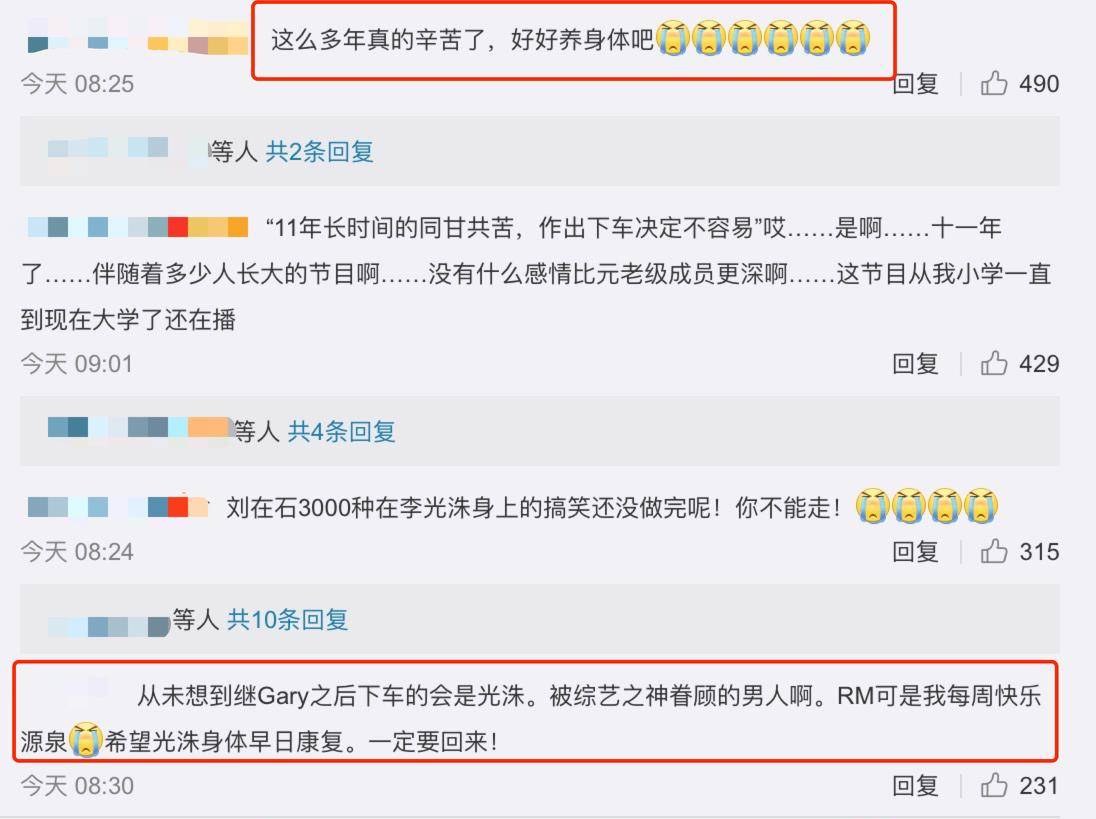Reply to the 今天 08:25 comment
This screenshot has width=1096, height=819.
tap(915, 84)
